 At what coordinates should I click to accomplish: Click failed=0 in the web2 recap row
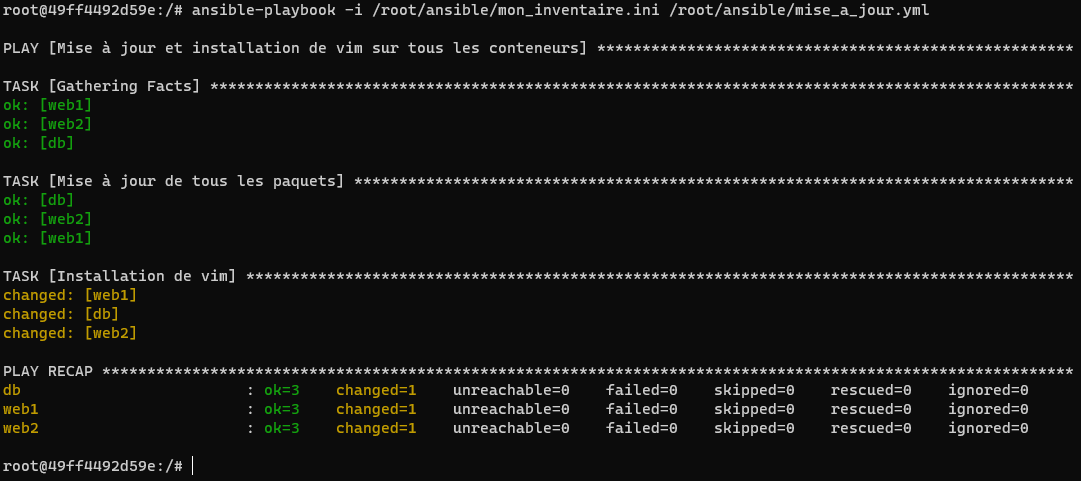point(641,428)
